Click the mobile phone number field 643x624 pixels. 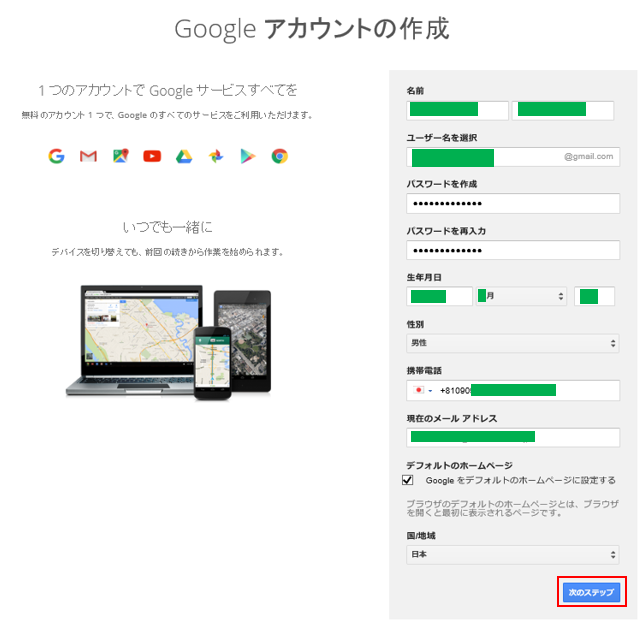coord(513,390)
